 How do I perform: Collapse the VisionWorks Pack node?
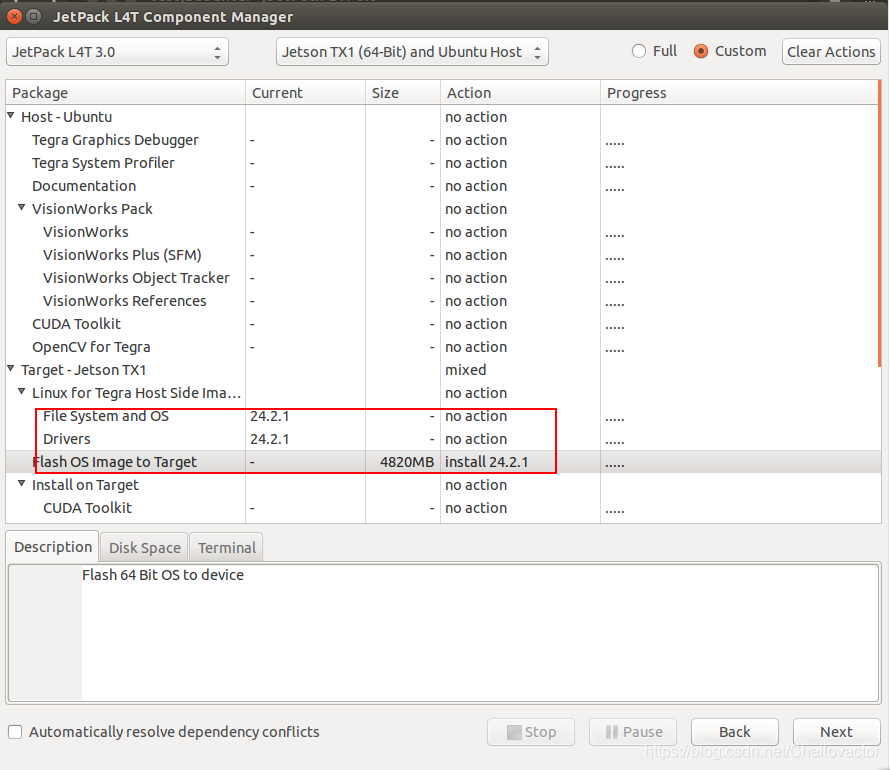(22, 207)
